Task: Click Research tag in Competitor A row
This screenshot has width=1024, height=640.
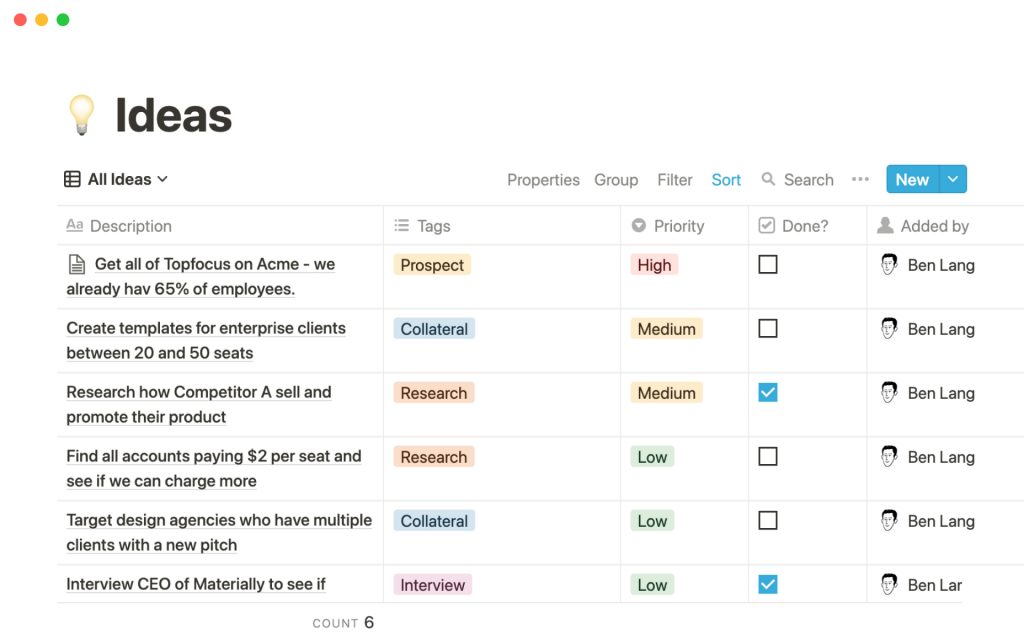Action: click(434, 392)
